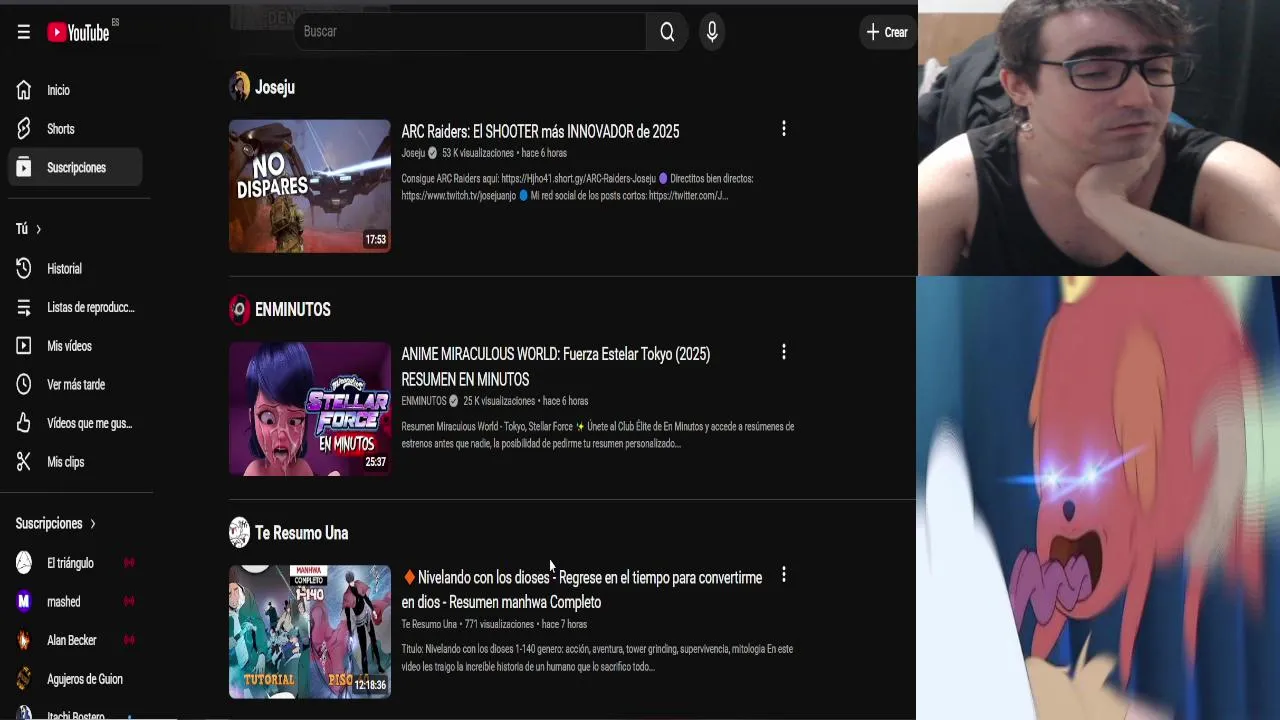
Task: Open Mis vídeos
Action: tap(76, 346)
